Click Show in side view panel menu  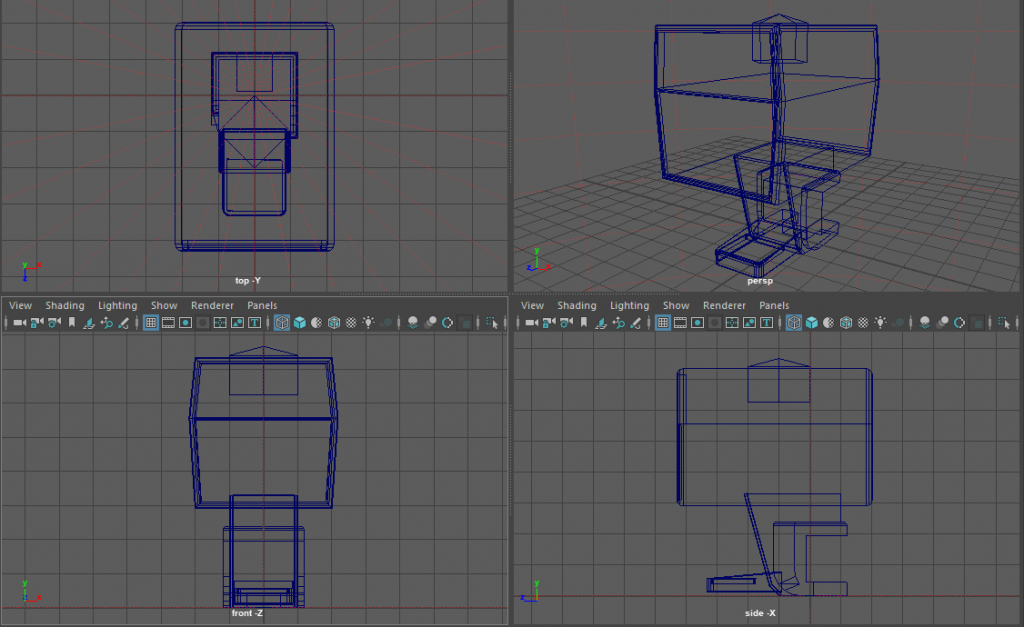(676, 305)
